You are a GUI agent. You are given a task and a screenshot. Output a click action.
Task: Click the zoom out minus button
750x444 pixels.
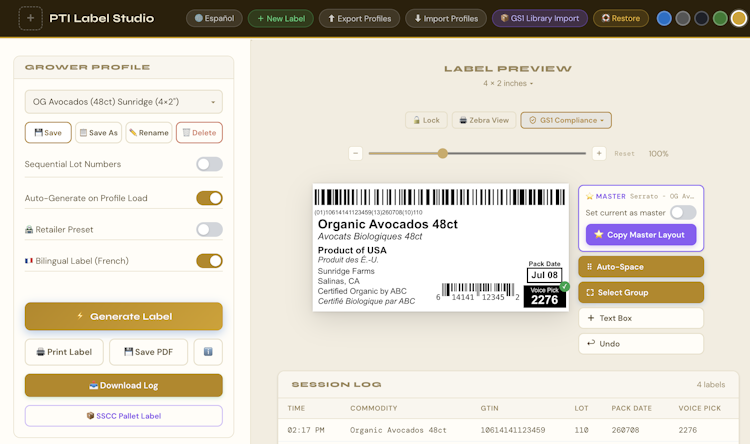pos(355,154)
